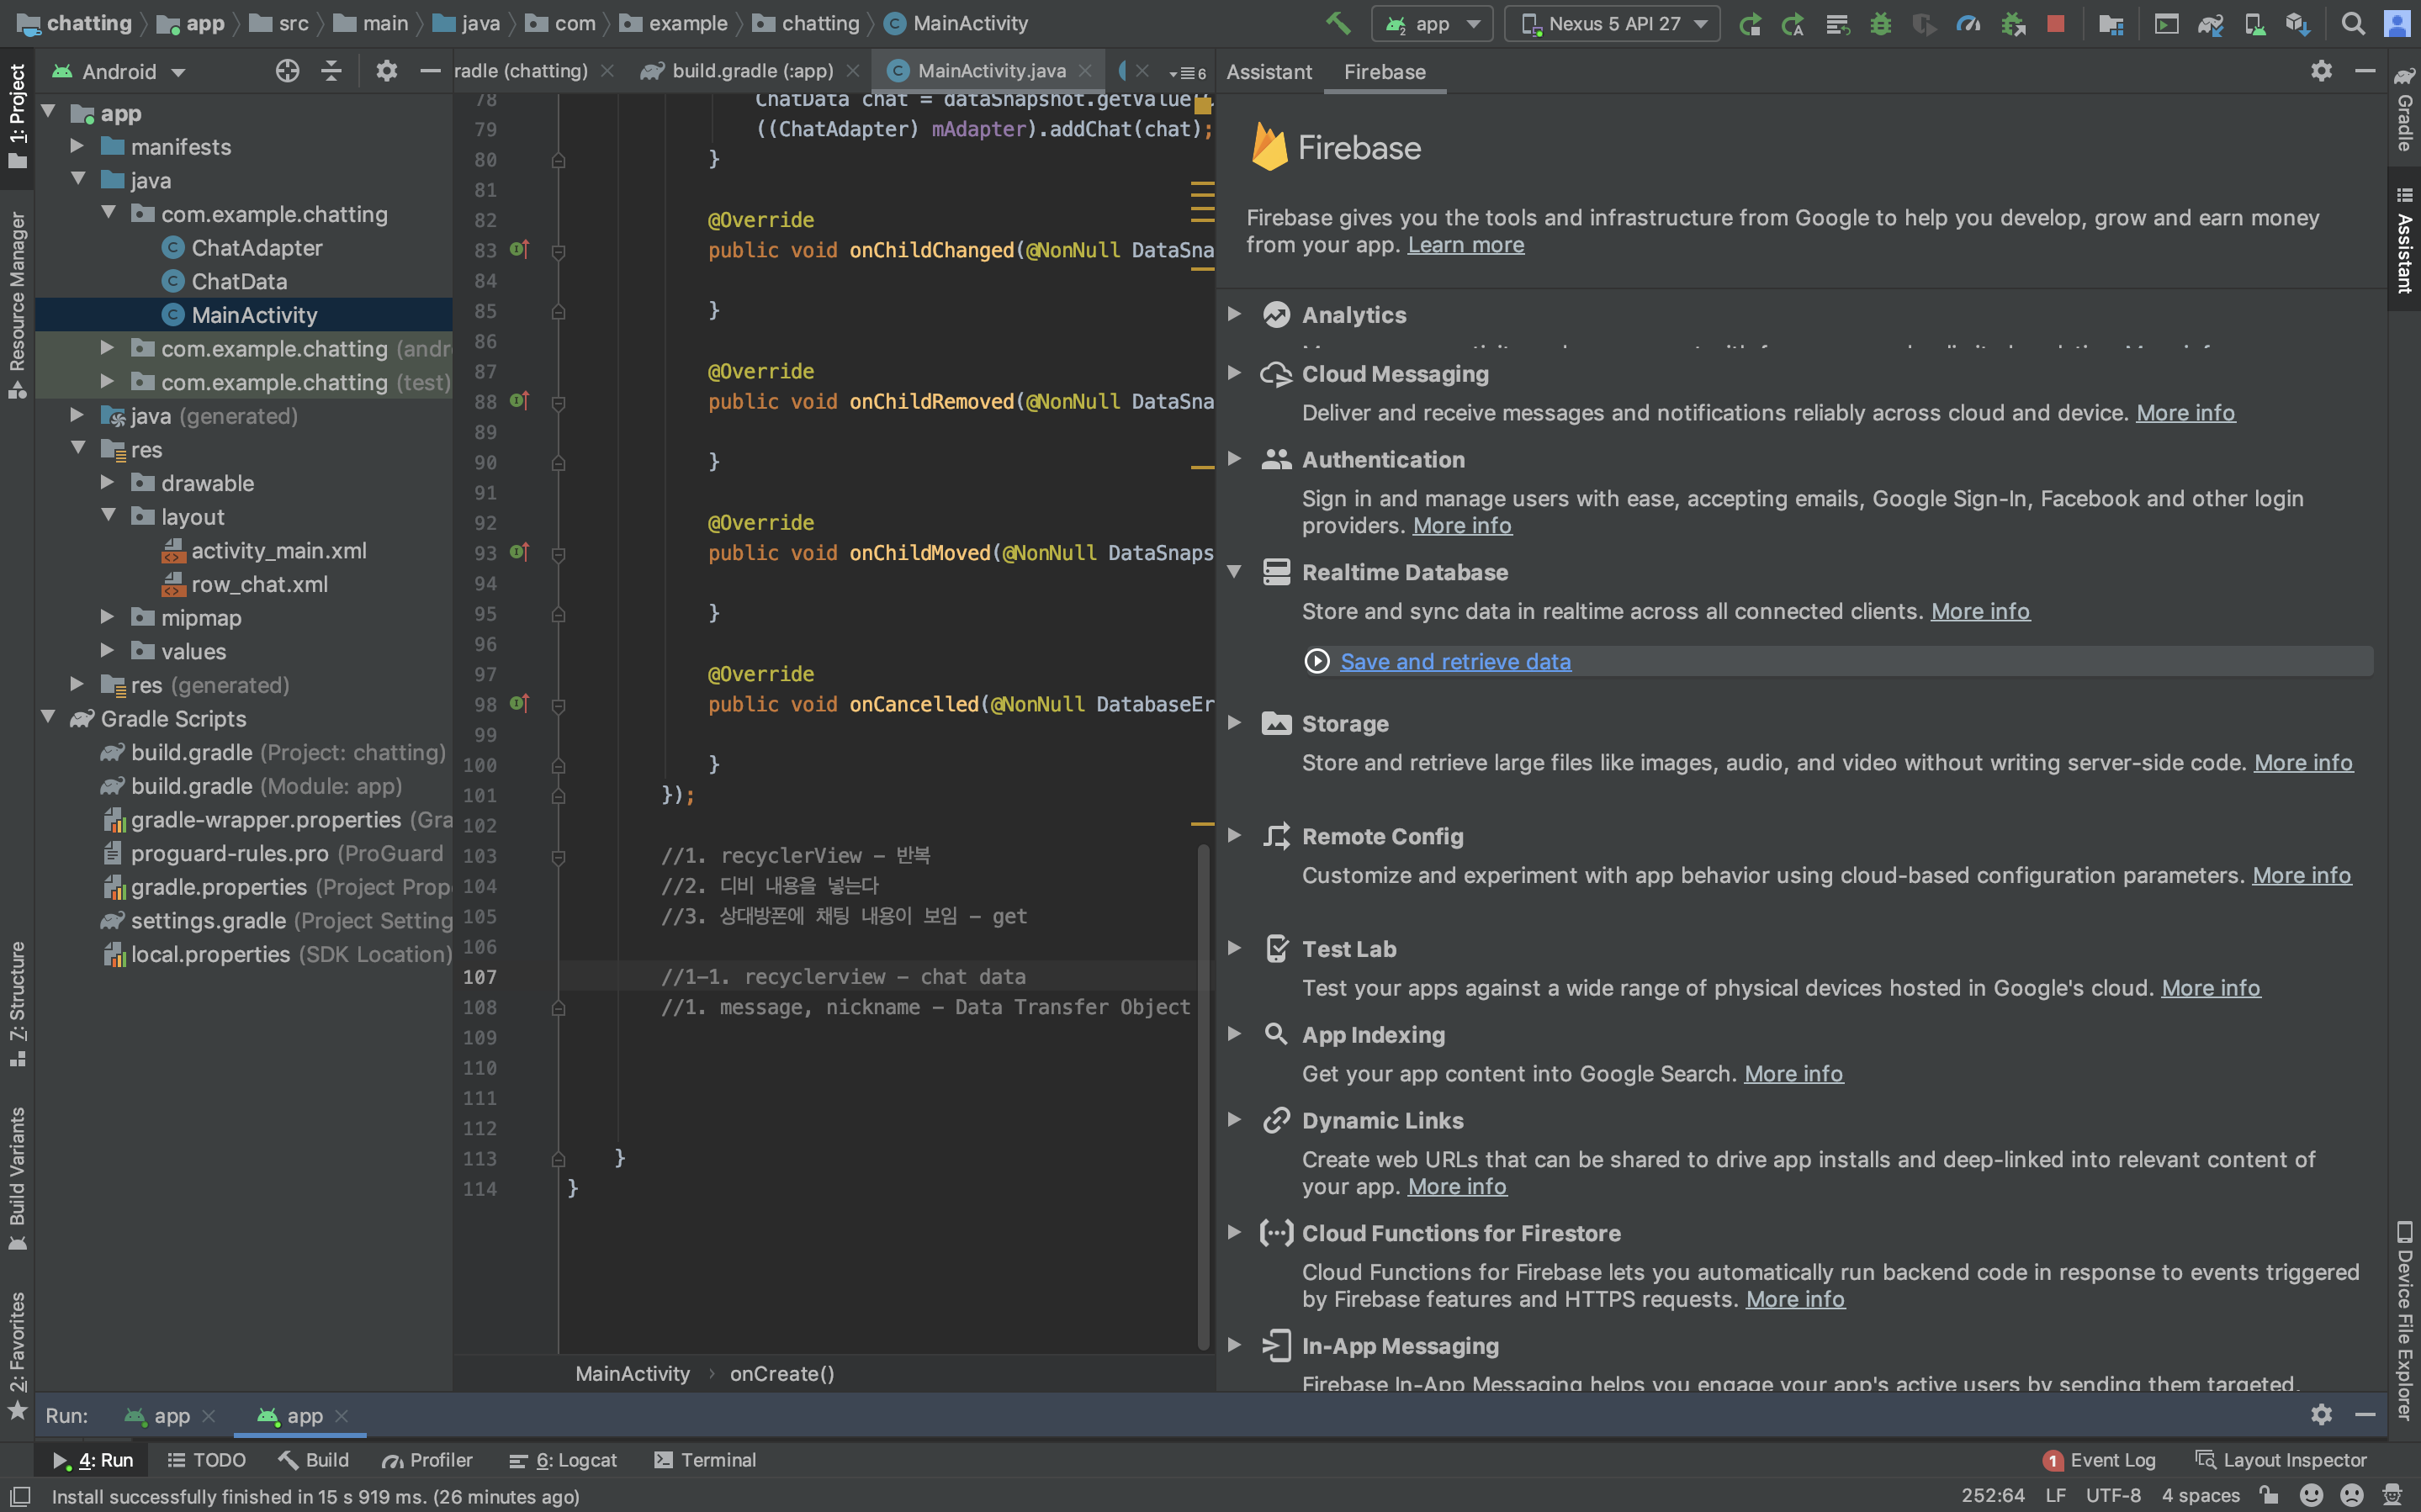Click the Make Project hammer icon
Image resolution: width=2421 pixels, height=1512 pixels.
click(1338, 23)
